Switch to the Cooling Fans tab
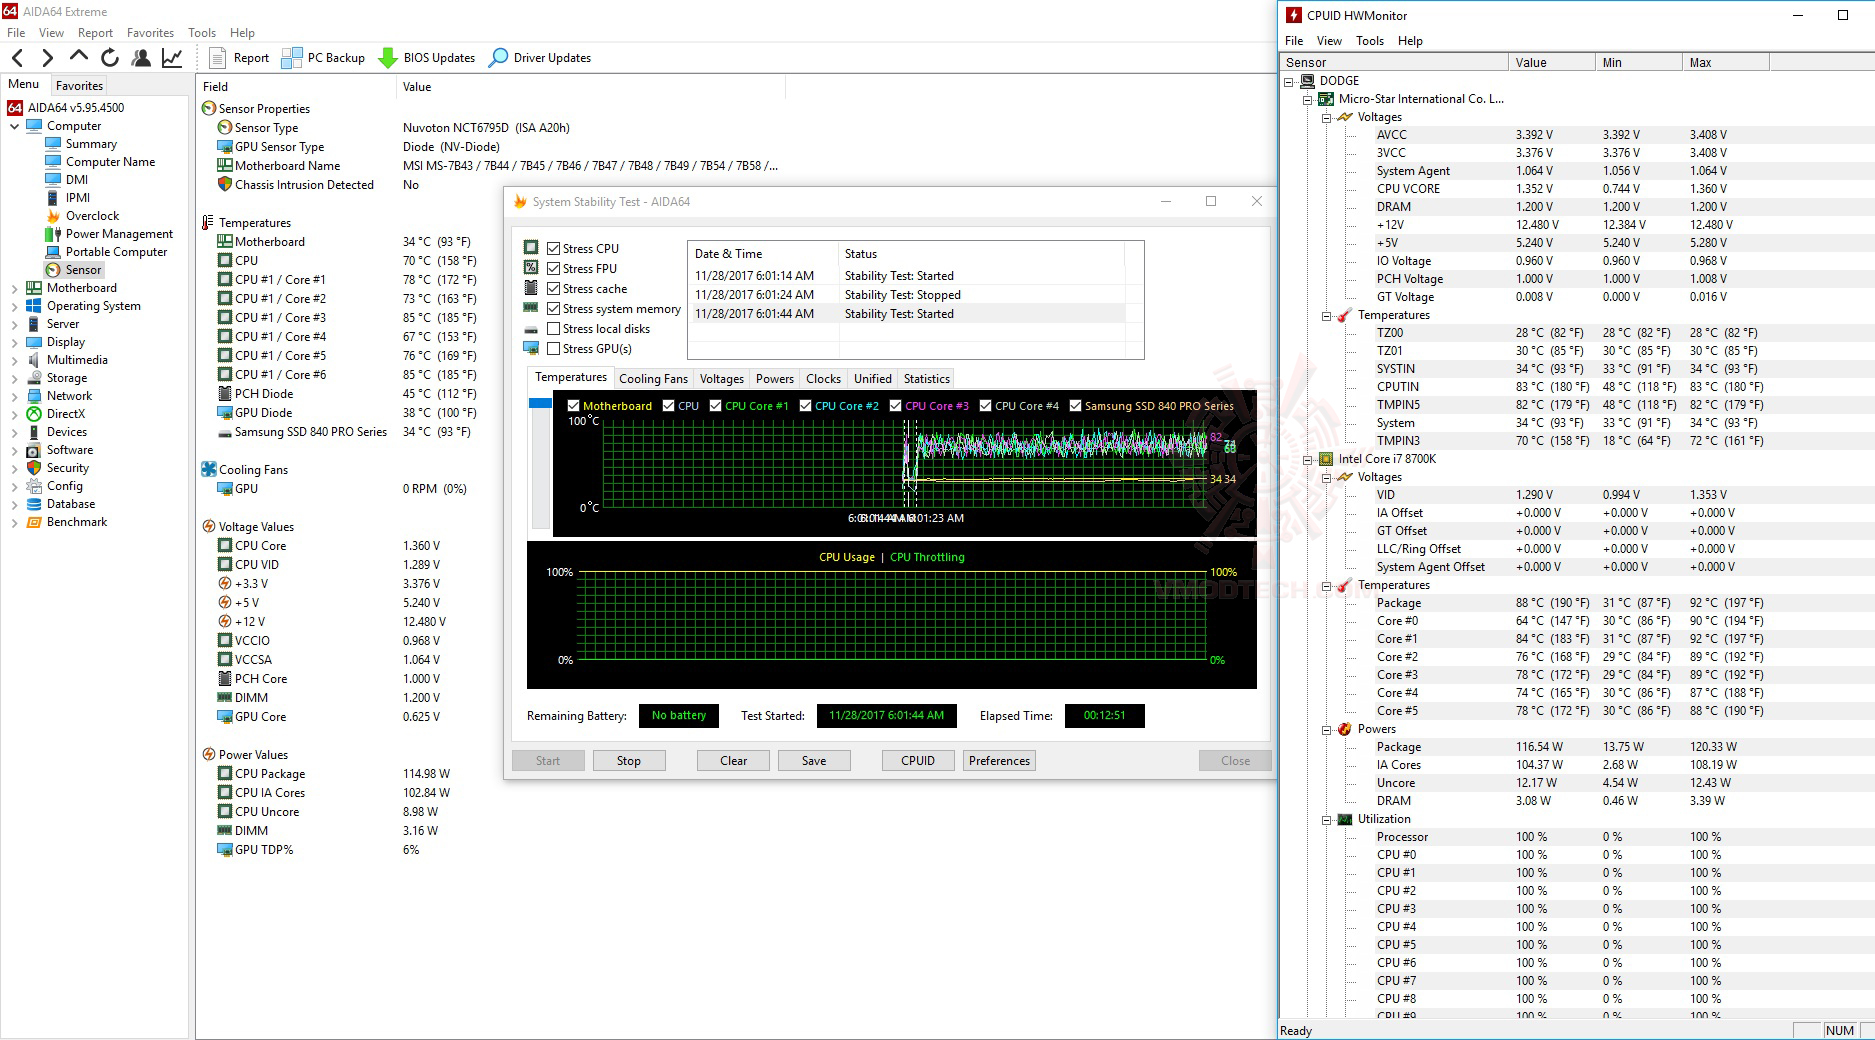The height and width of the screenshot is (1040, 1875). pos(653,379)
